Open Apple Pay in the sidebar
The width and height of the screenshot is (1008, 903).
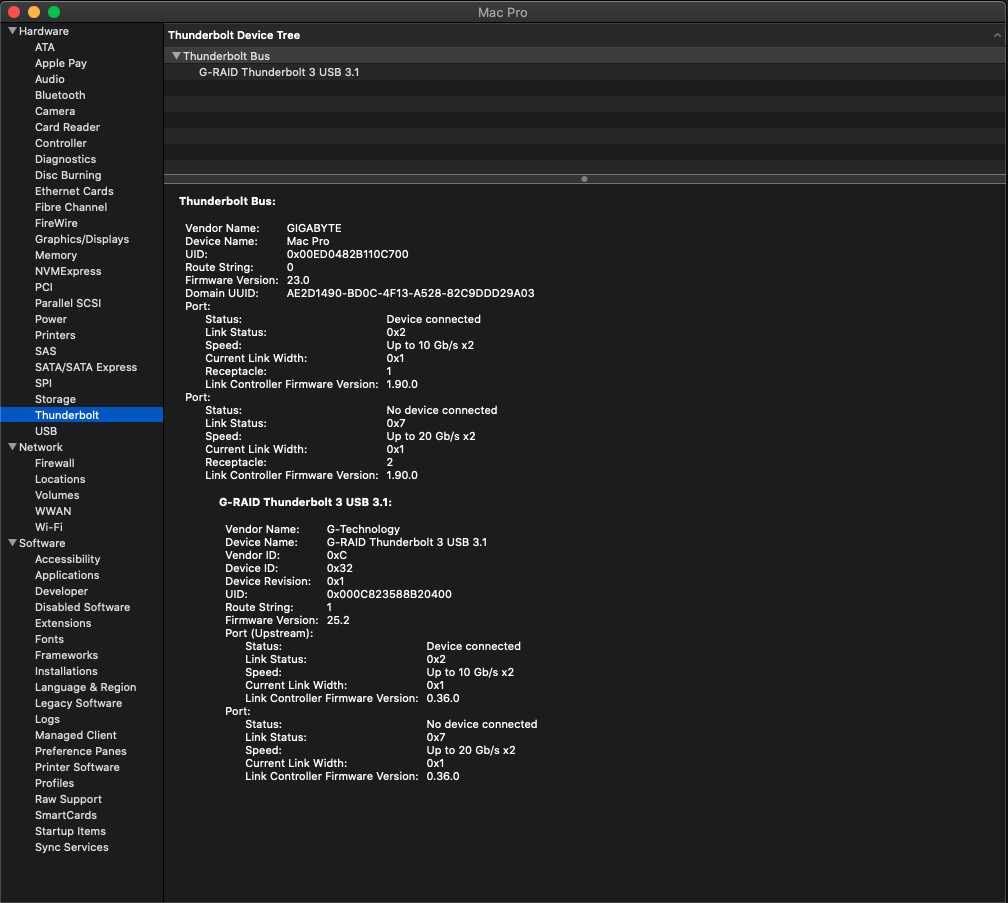click(61, 63)
